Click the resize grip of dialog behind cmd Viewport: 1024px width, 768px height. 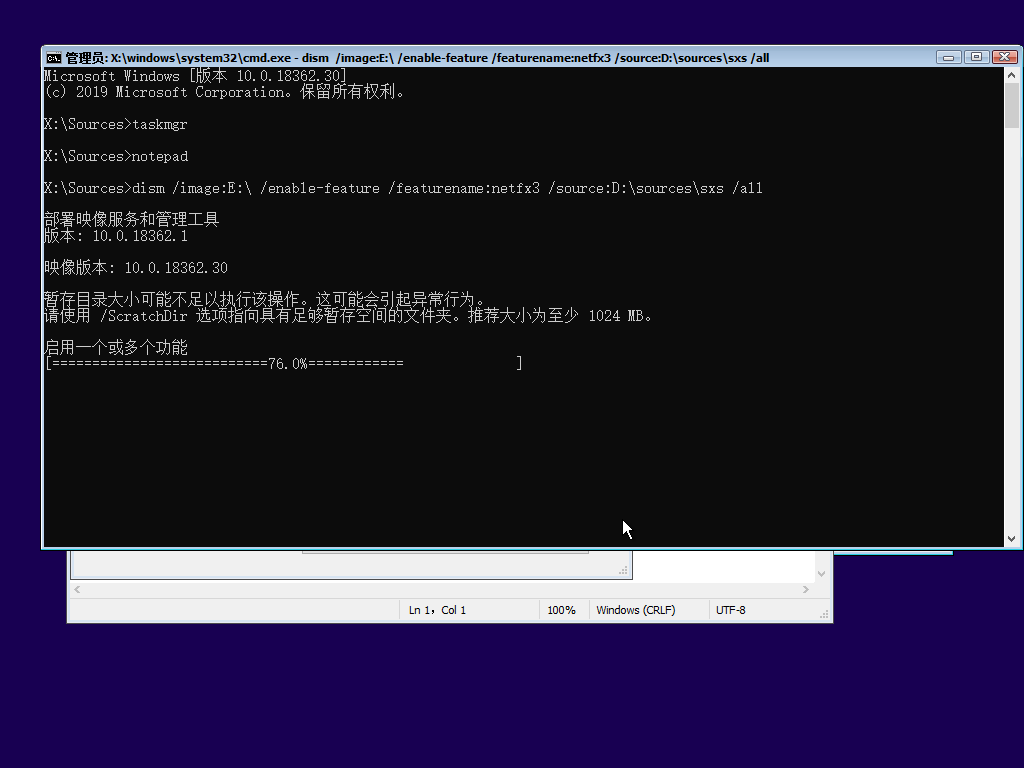click(624, 570)
